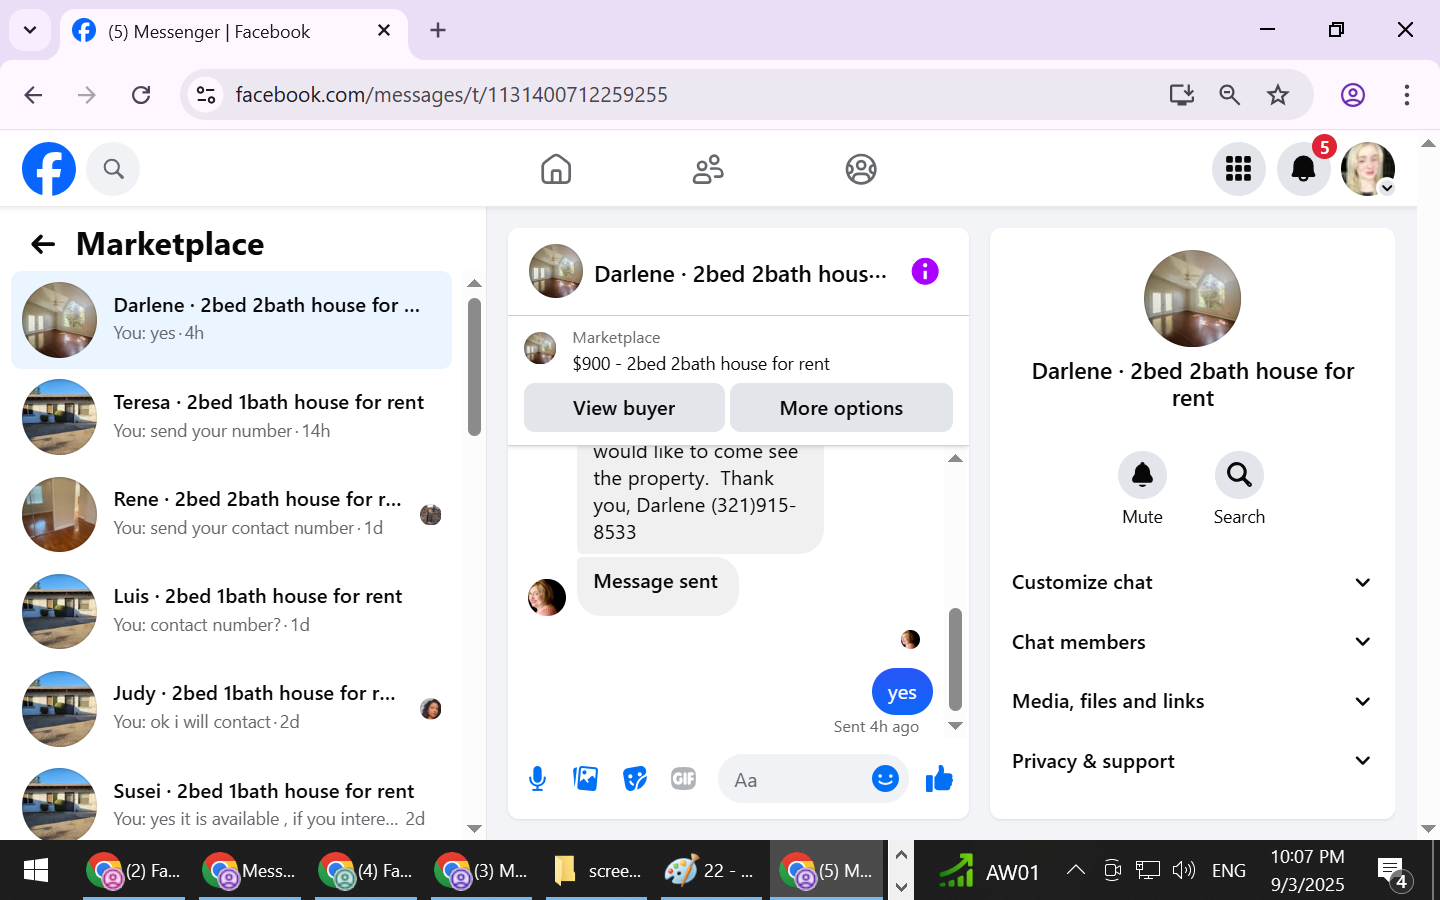Open the Friends icon in top navigation
The width and height of the screenshot is (1440, 900).
pos(708,169)
